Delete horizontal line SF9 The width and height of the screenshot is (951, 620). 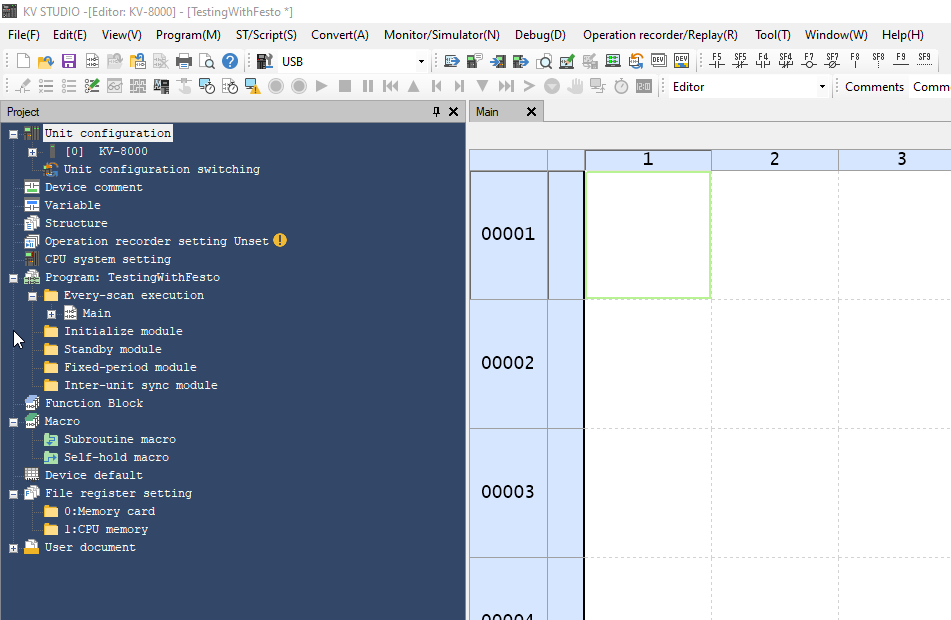point(924,60)
